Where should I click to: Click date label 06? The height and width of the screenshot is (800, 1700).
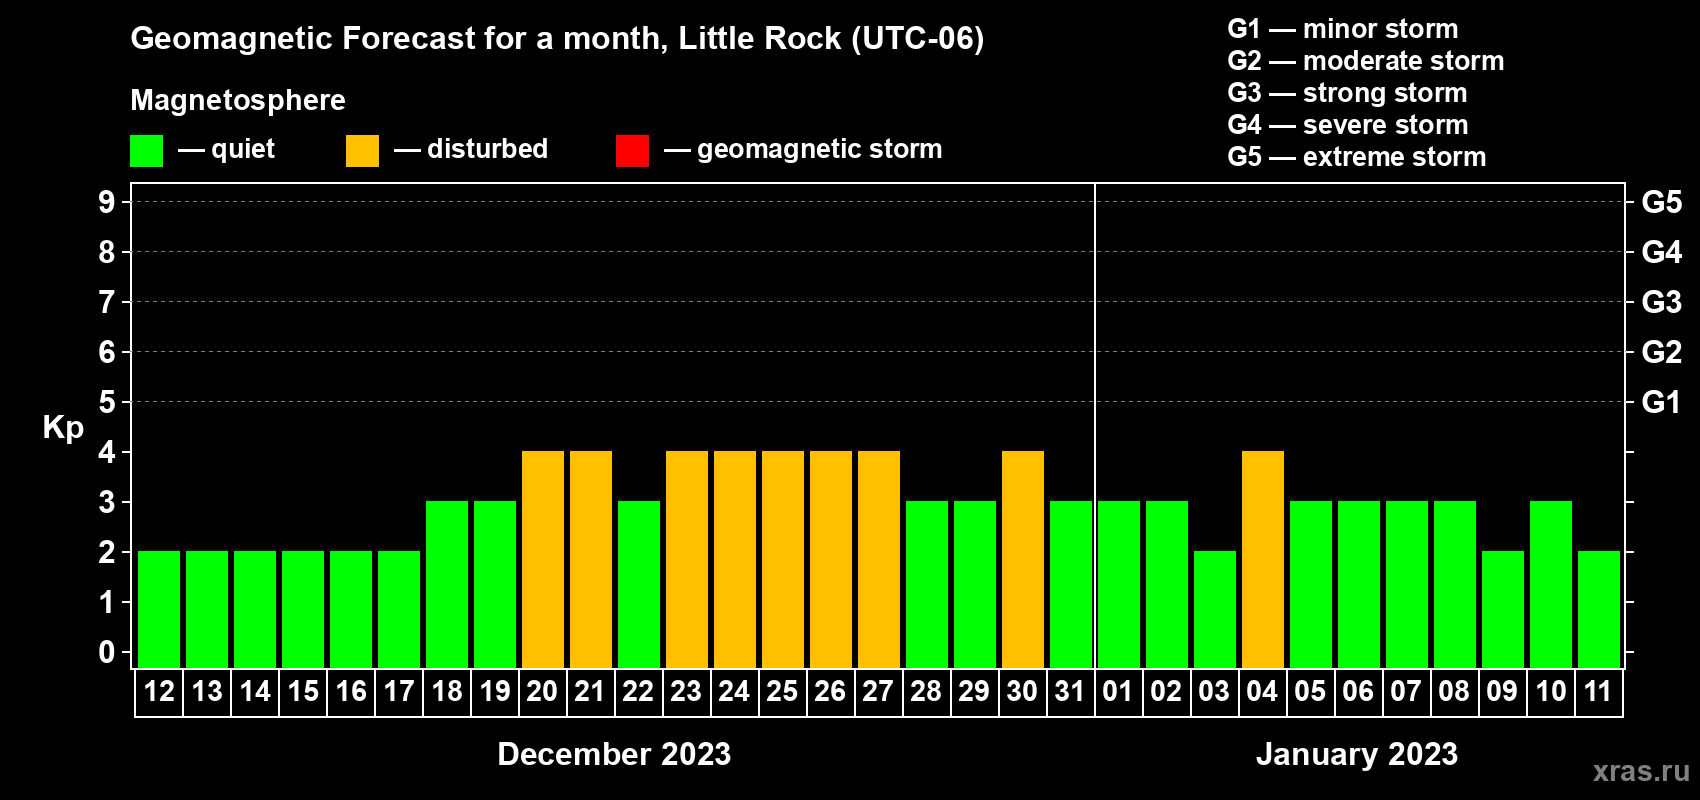coord(1358,691)
